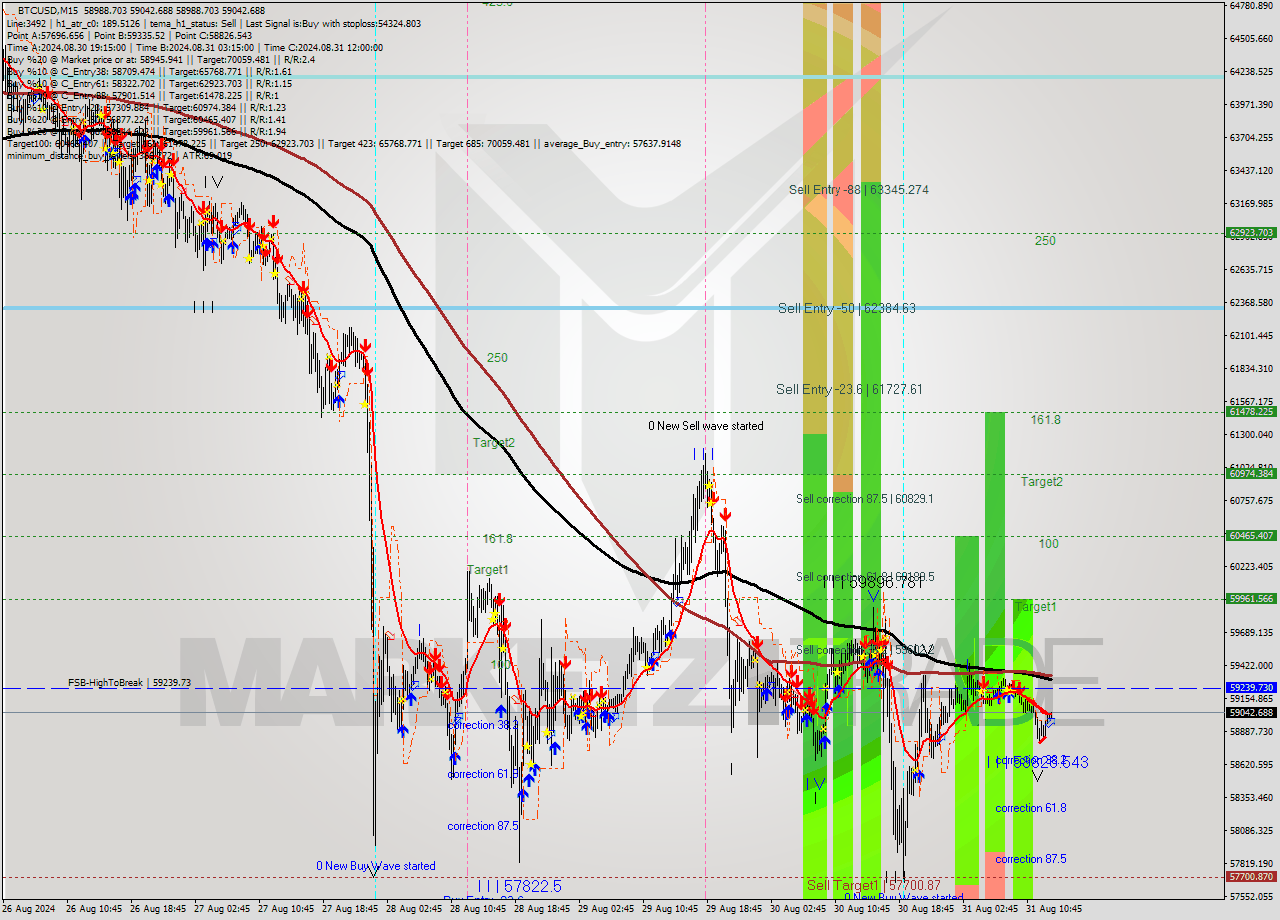
Task: Select the 'correction 87.5' label near 28 Aug 10:45
Action: tap(482, 826)
